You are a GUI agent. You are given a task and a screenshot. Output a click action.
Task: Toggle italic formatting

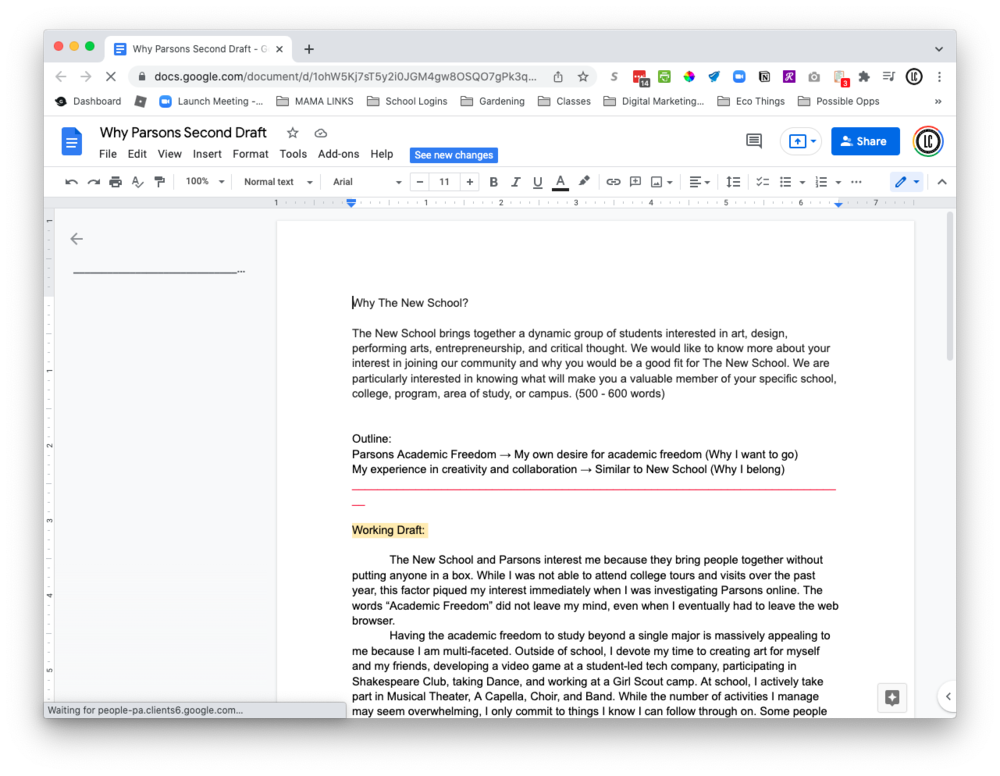click(515, 182)
